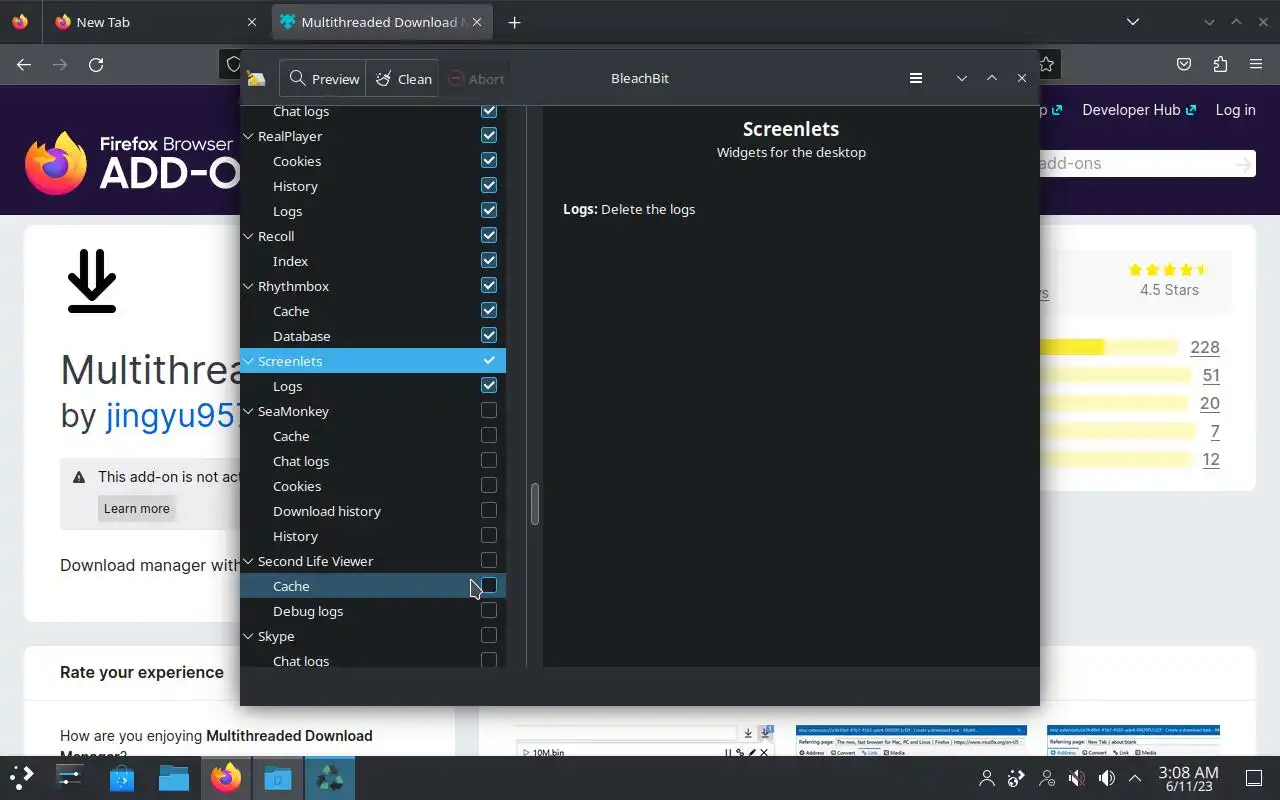Close the New Tab tab
The height and width of the screenshot is (800, 1280).
point(252,22)
